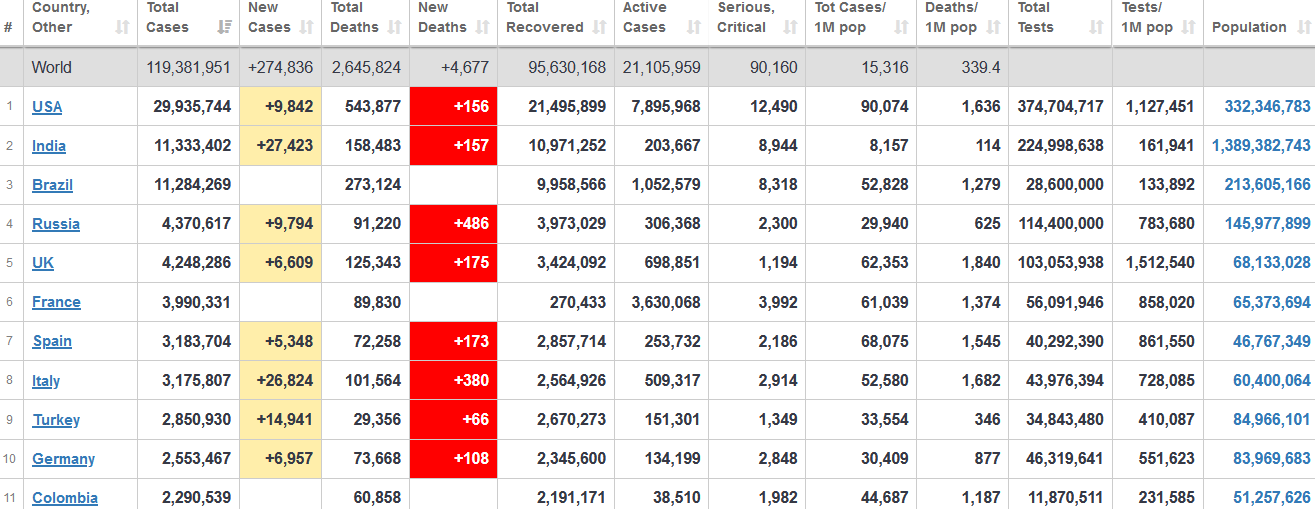
Task: Select Russia total tests 114,400,000
Action: point(1061,224)
